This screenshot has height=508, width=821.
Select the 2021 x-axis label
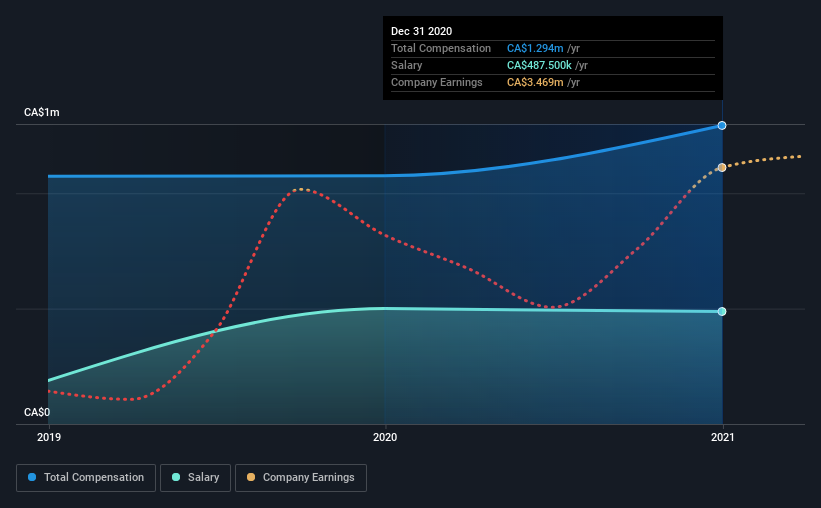point(723,437)
